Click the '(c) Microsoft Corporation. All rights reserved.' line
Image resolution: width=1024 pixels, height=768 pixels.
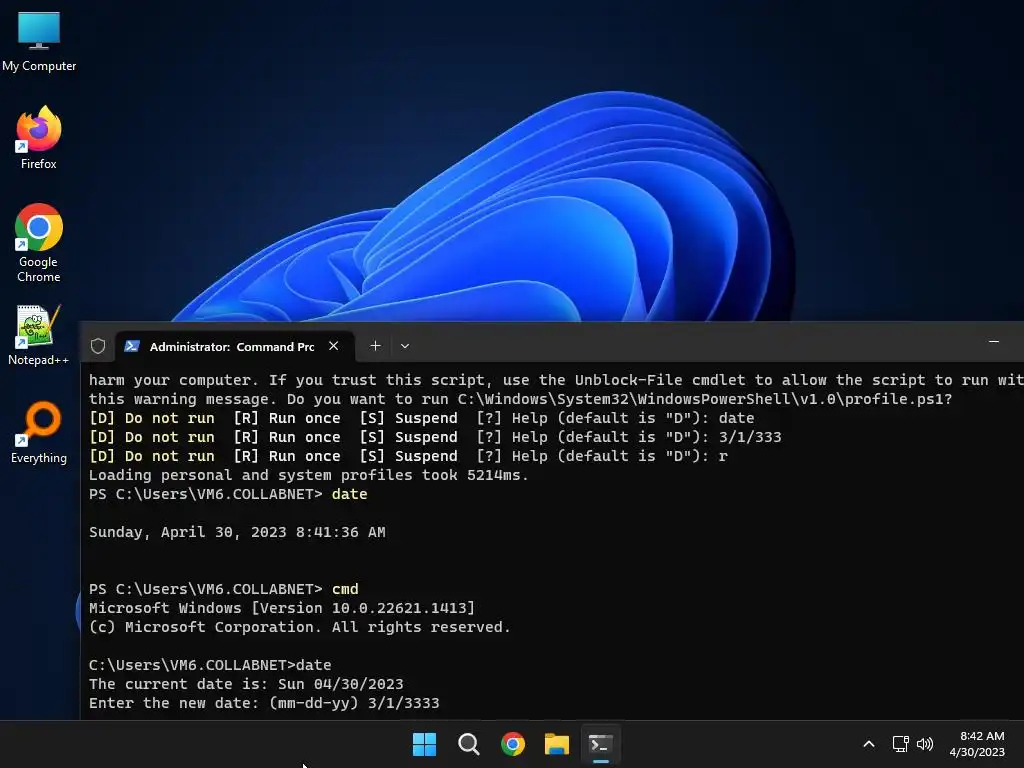(300, 627)
